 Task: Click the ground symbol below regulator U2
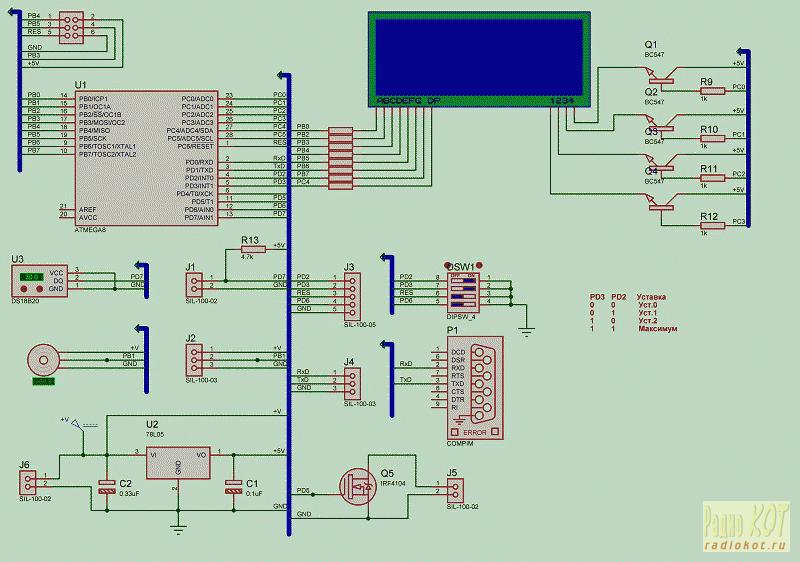pos(178,529)
